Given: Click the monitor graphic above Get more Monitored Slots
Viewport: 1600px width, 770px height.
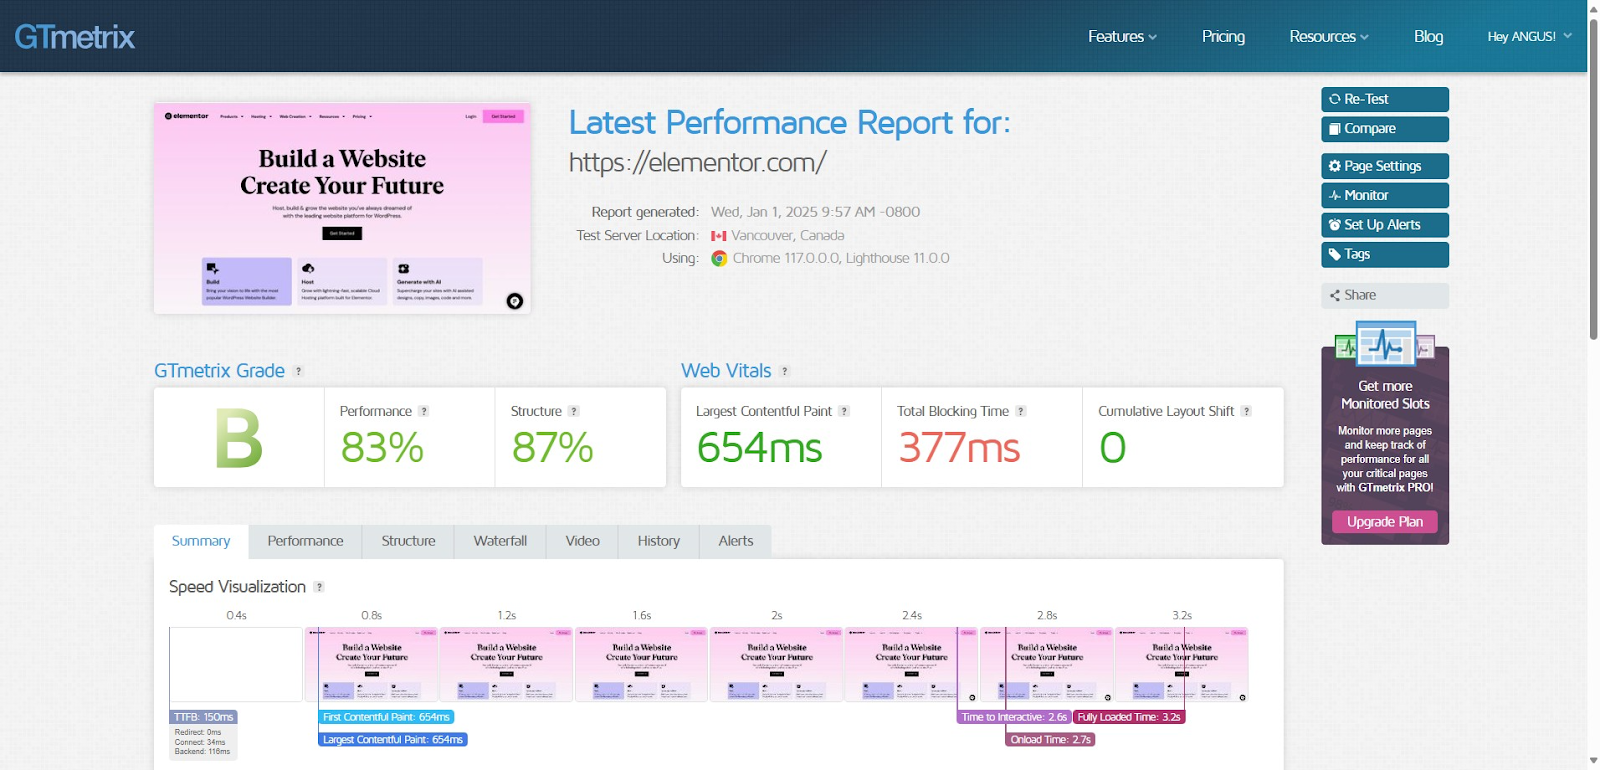Looking at the screenshot, I should [x=1385, y=345].
